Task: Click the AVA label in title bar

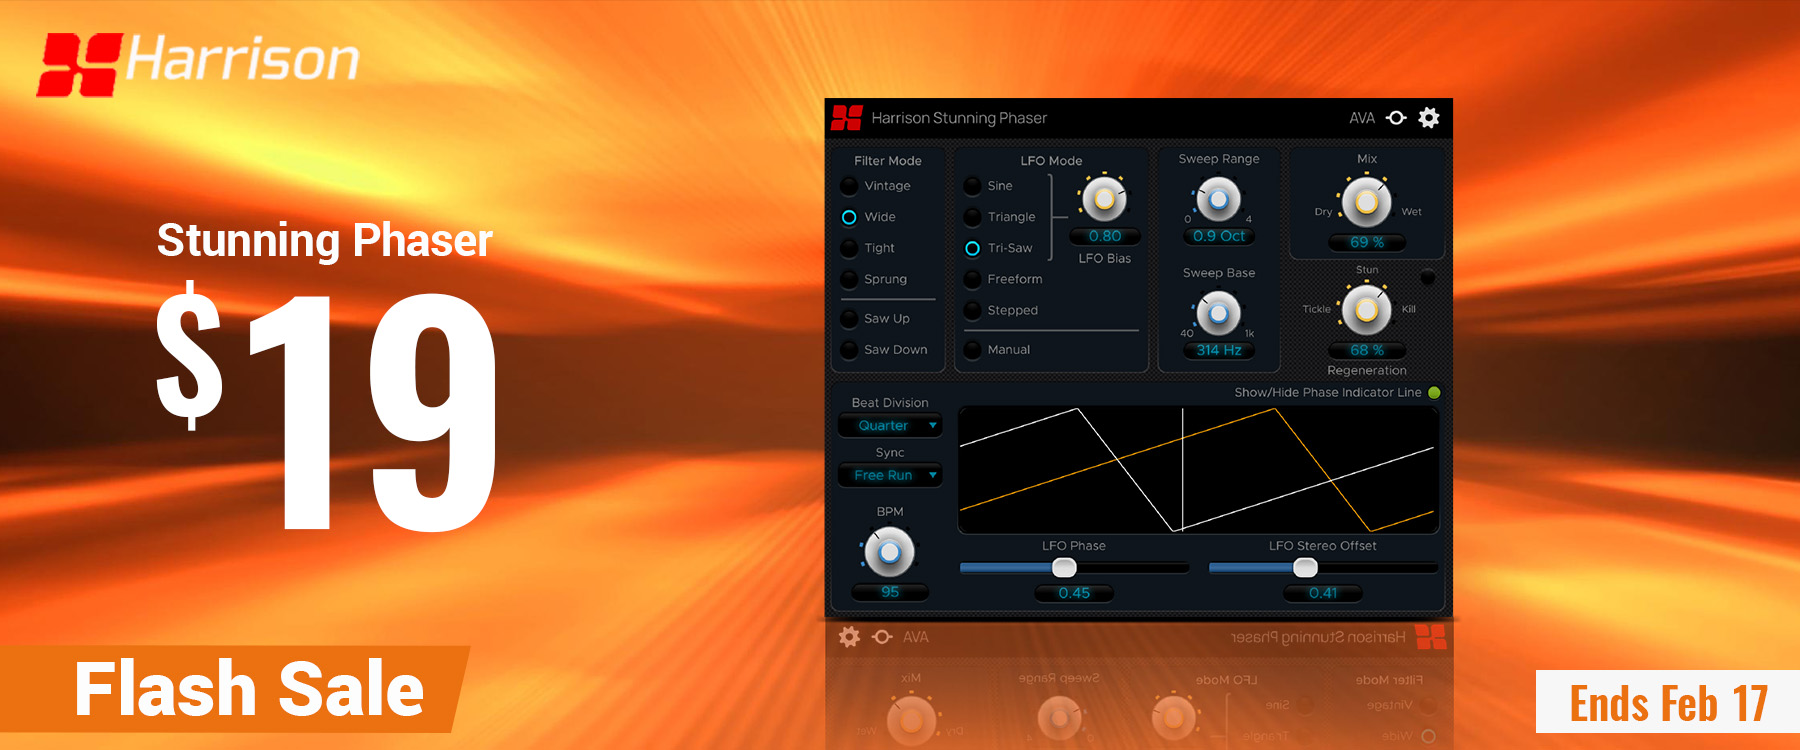Action: [1361, 118]
